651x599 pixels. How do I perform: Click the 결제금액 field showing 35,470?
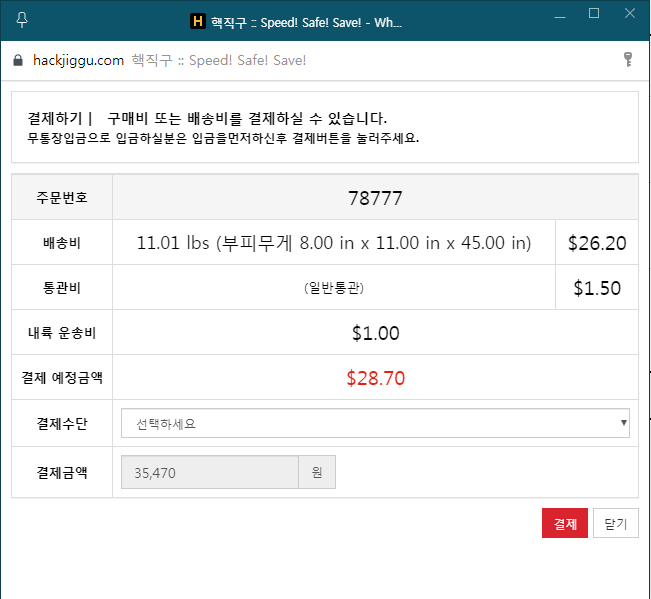209,472
